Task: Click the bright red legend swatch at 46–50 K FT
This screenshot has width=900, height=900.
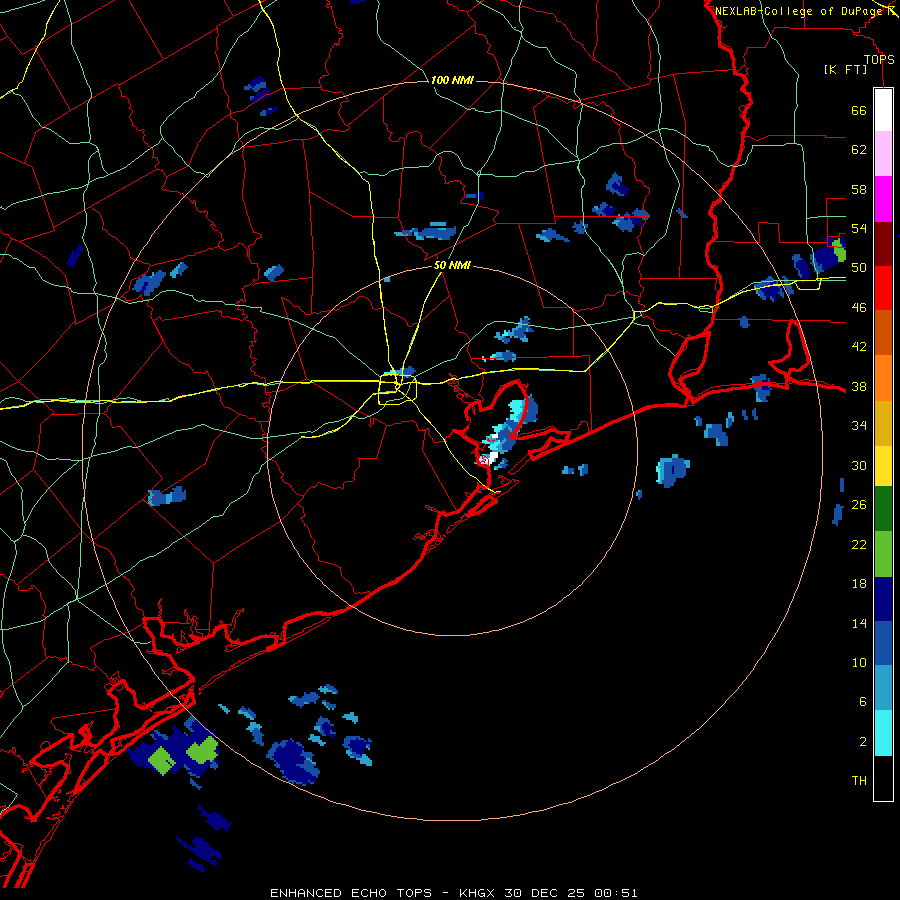Action: pyautogui.click(x=883, y=288)
